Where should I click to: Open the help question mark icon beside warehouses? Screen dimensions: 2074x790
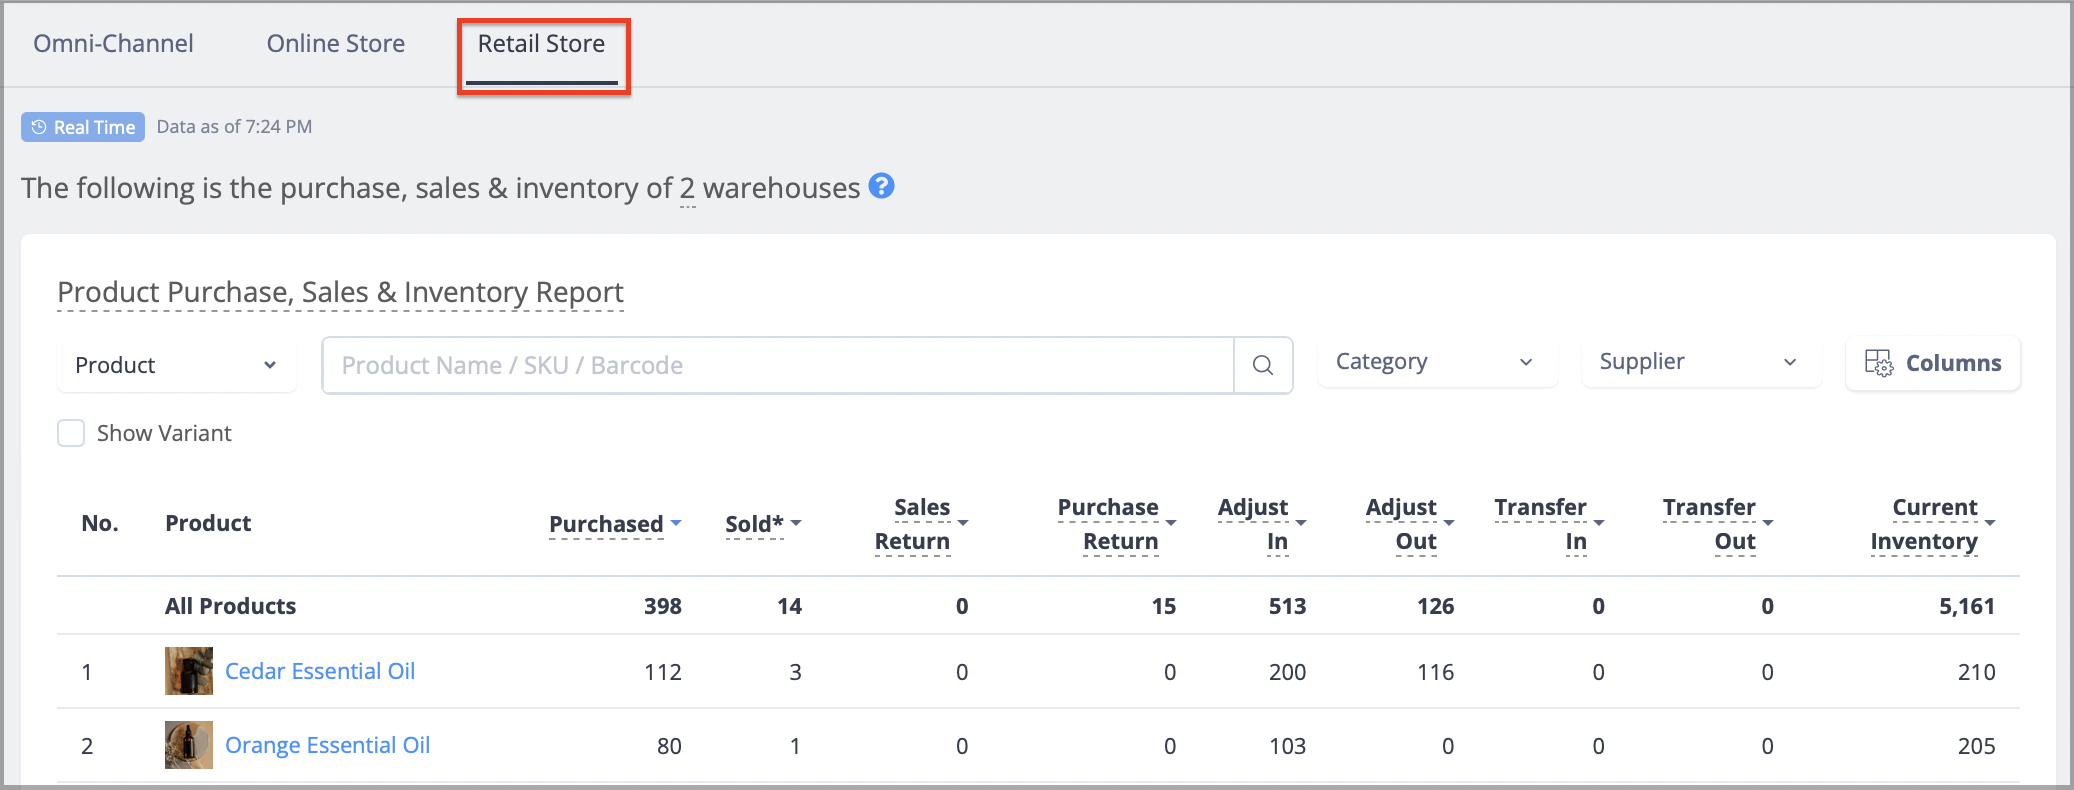click(x=881, y=186)
